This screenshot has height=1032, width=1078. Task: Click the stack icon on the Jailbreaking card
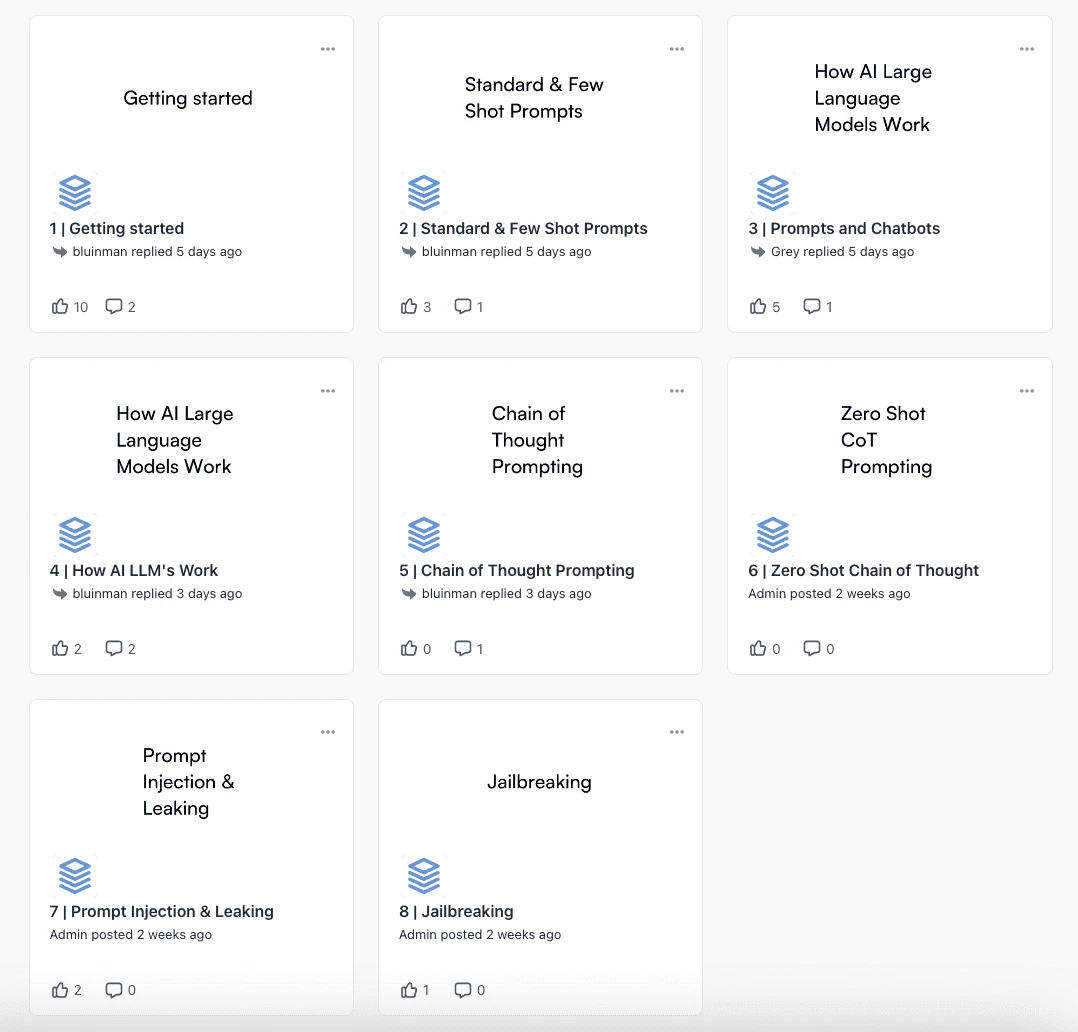(x=424, y=876)
